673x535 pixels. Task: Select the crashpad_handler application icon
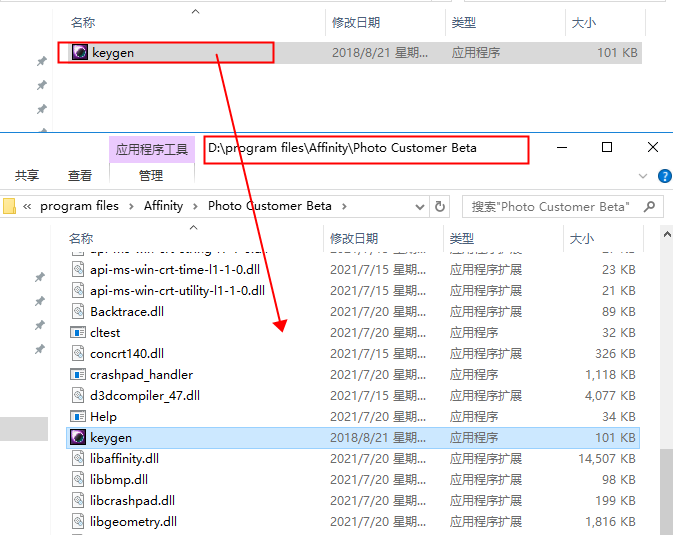point(78,374)
